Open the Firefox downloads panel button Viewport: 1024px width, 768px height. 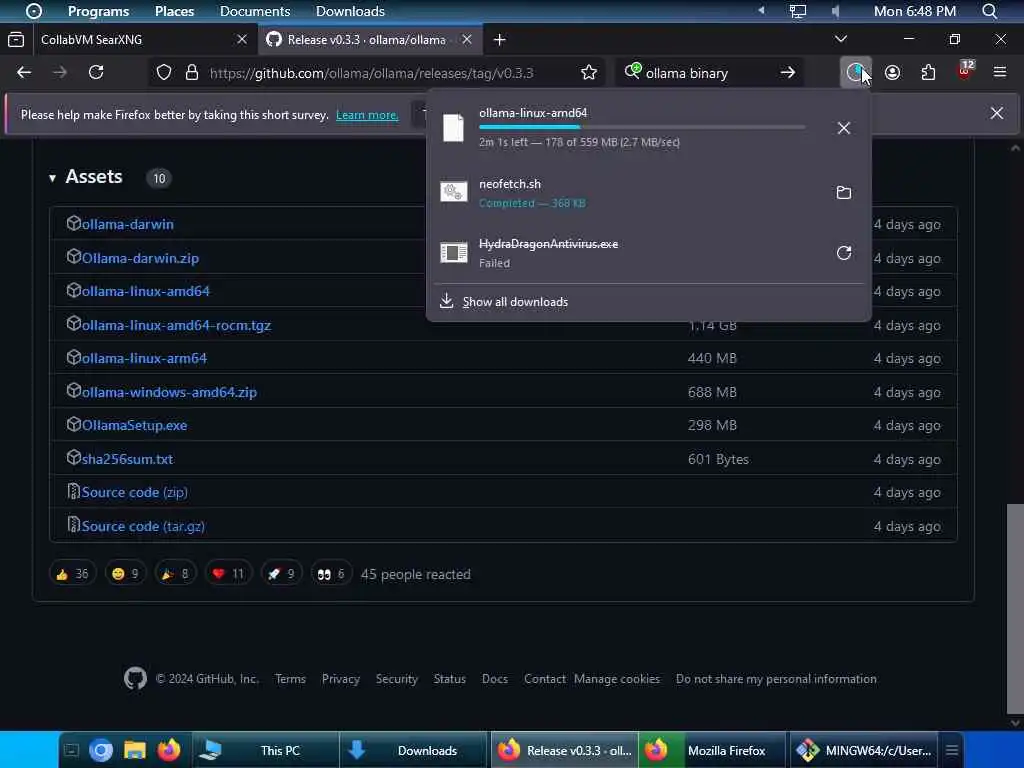pos(856,72)
